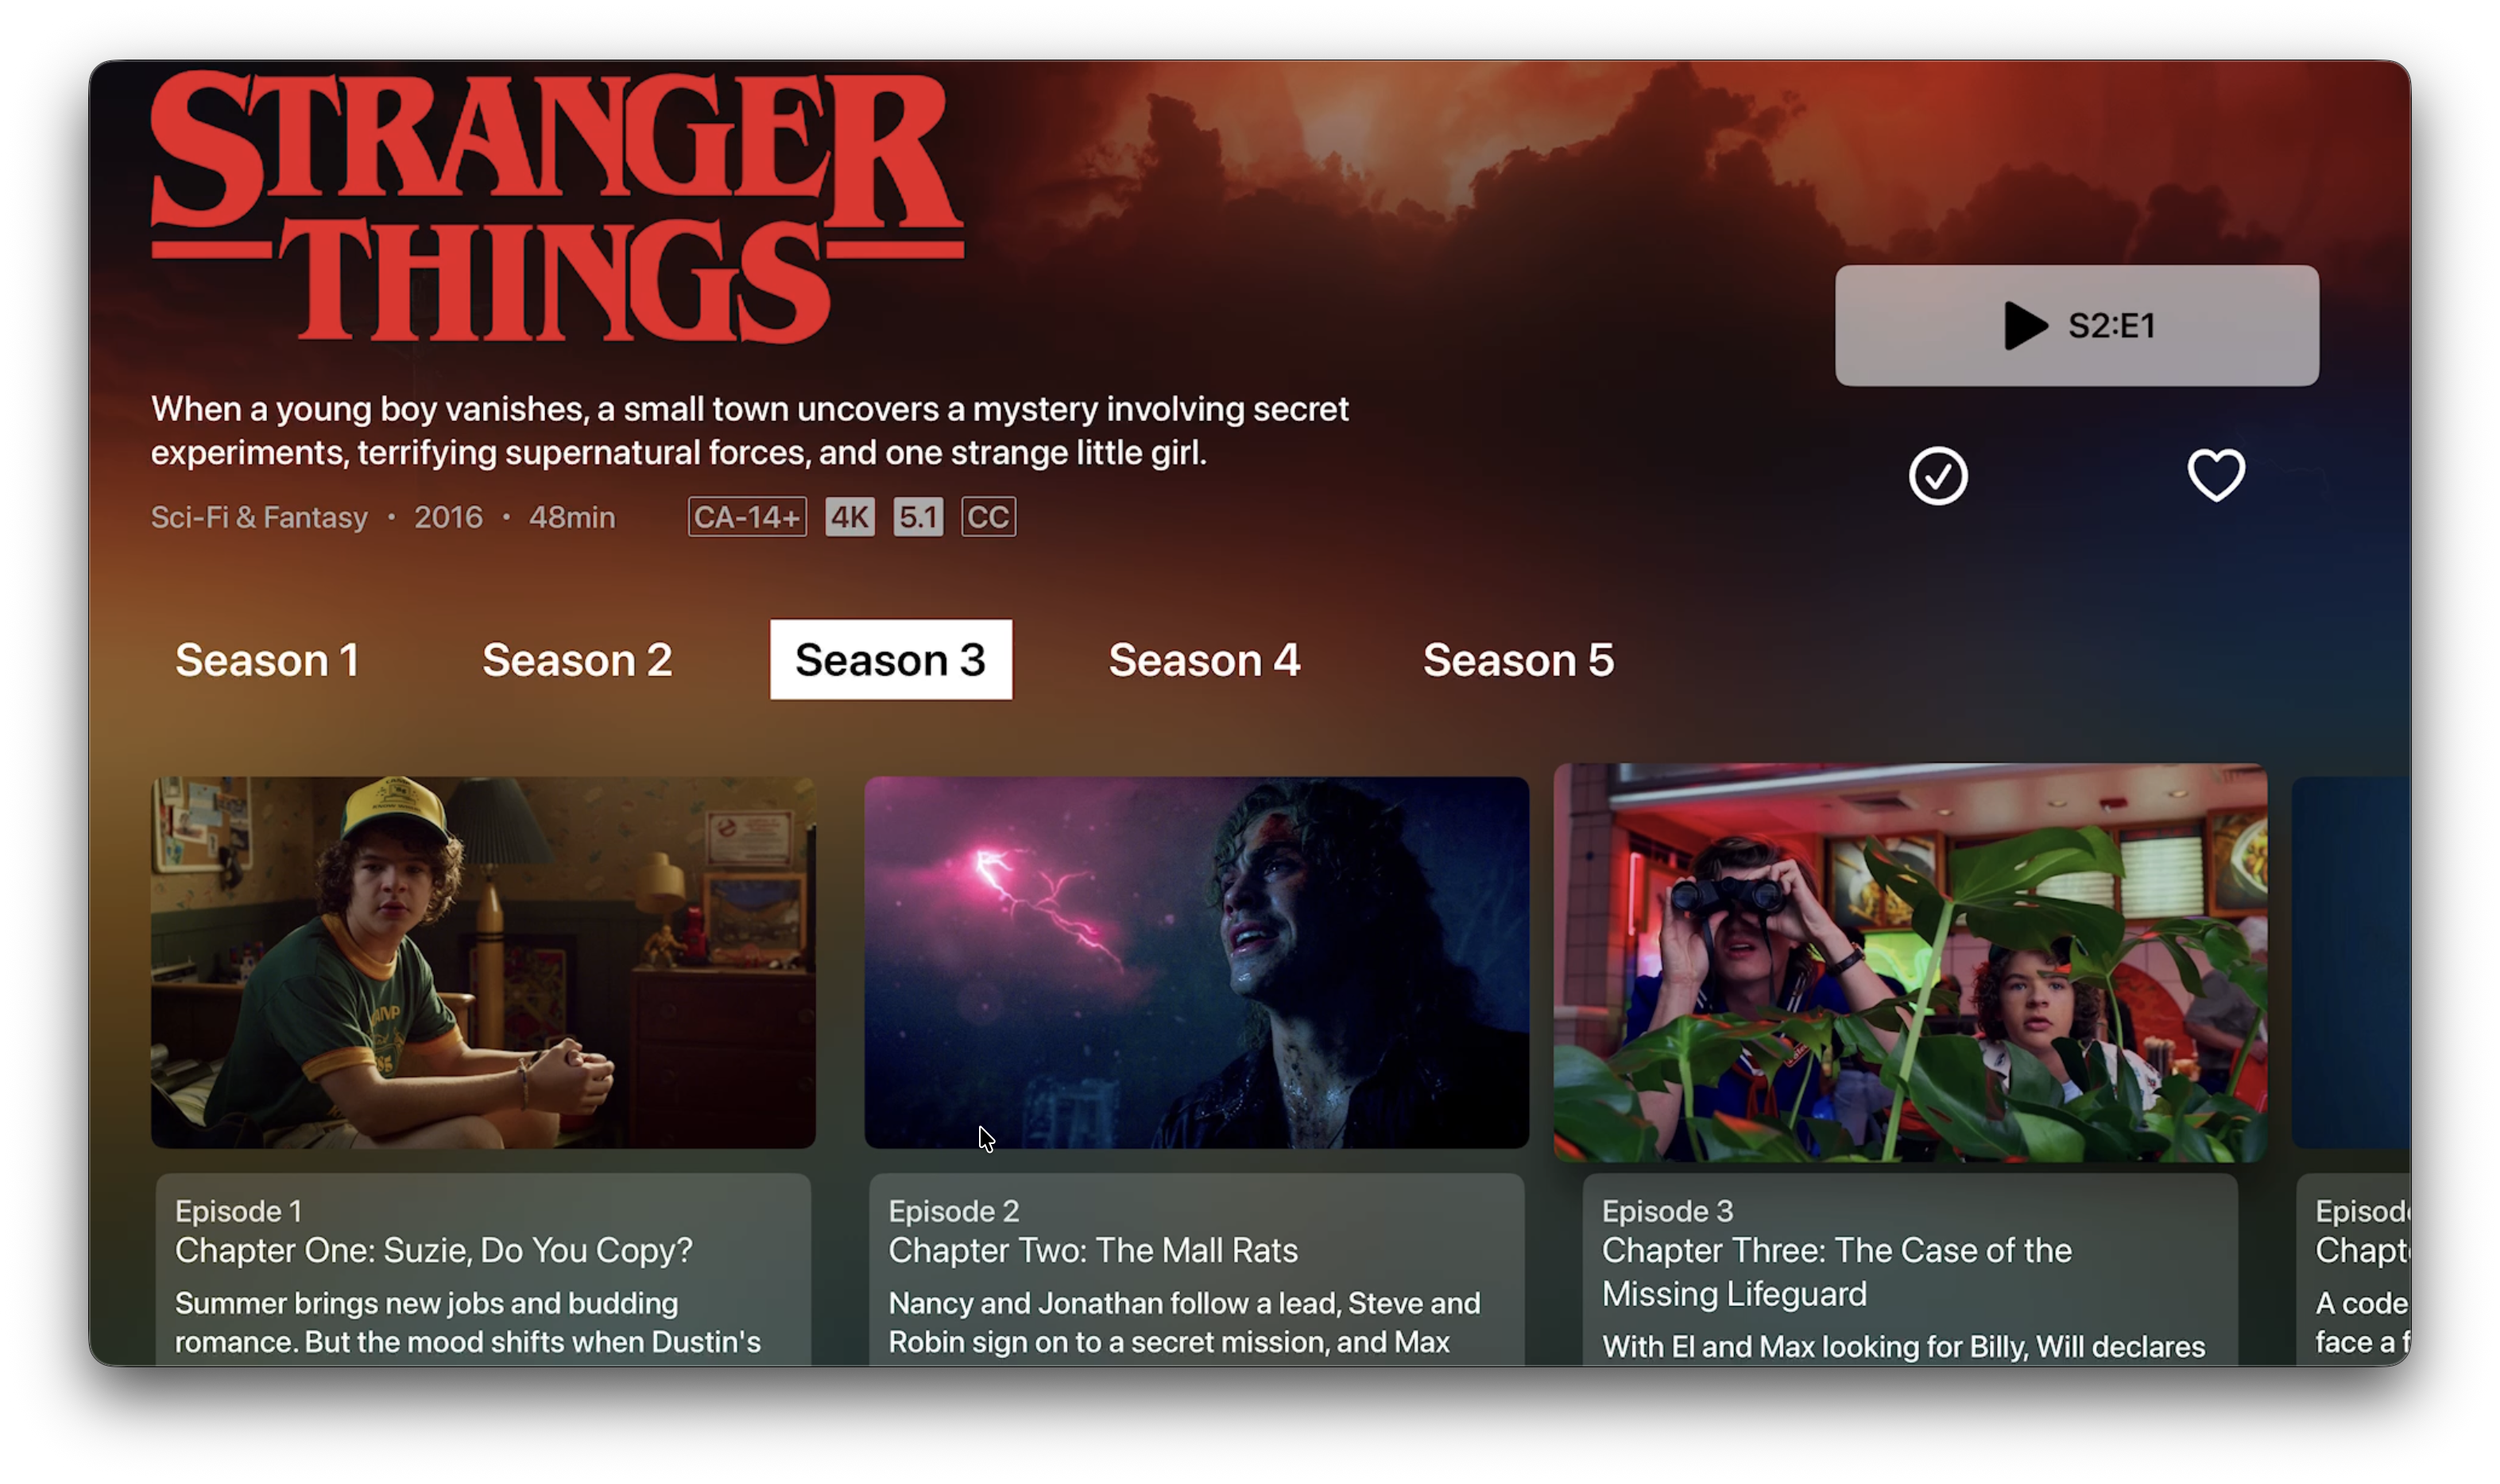
Task: Click Chapter Two: The Mall Rats title
Action: [1093, 1250]
